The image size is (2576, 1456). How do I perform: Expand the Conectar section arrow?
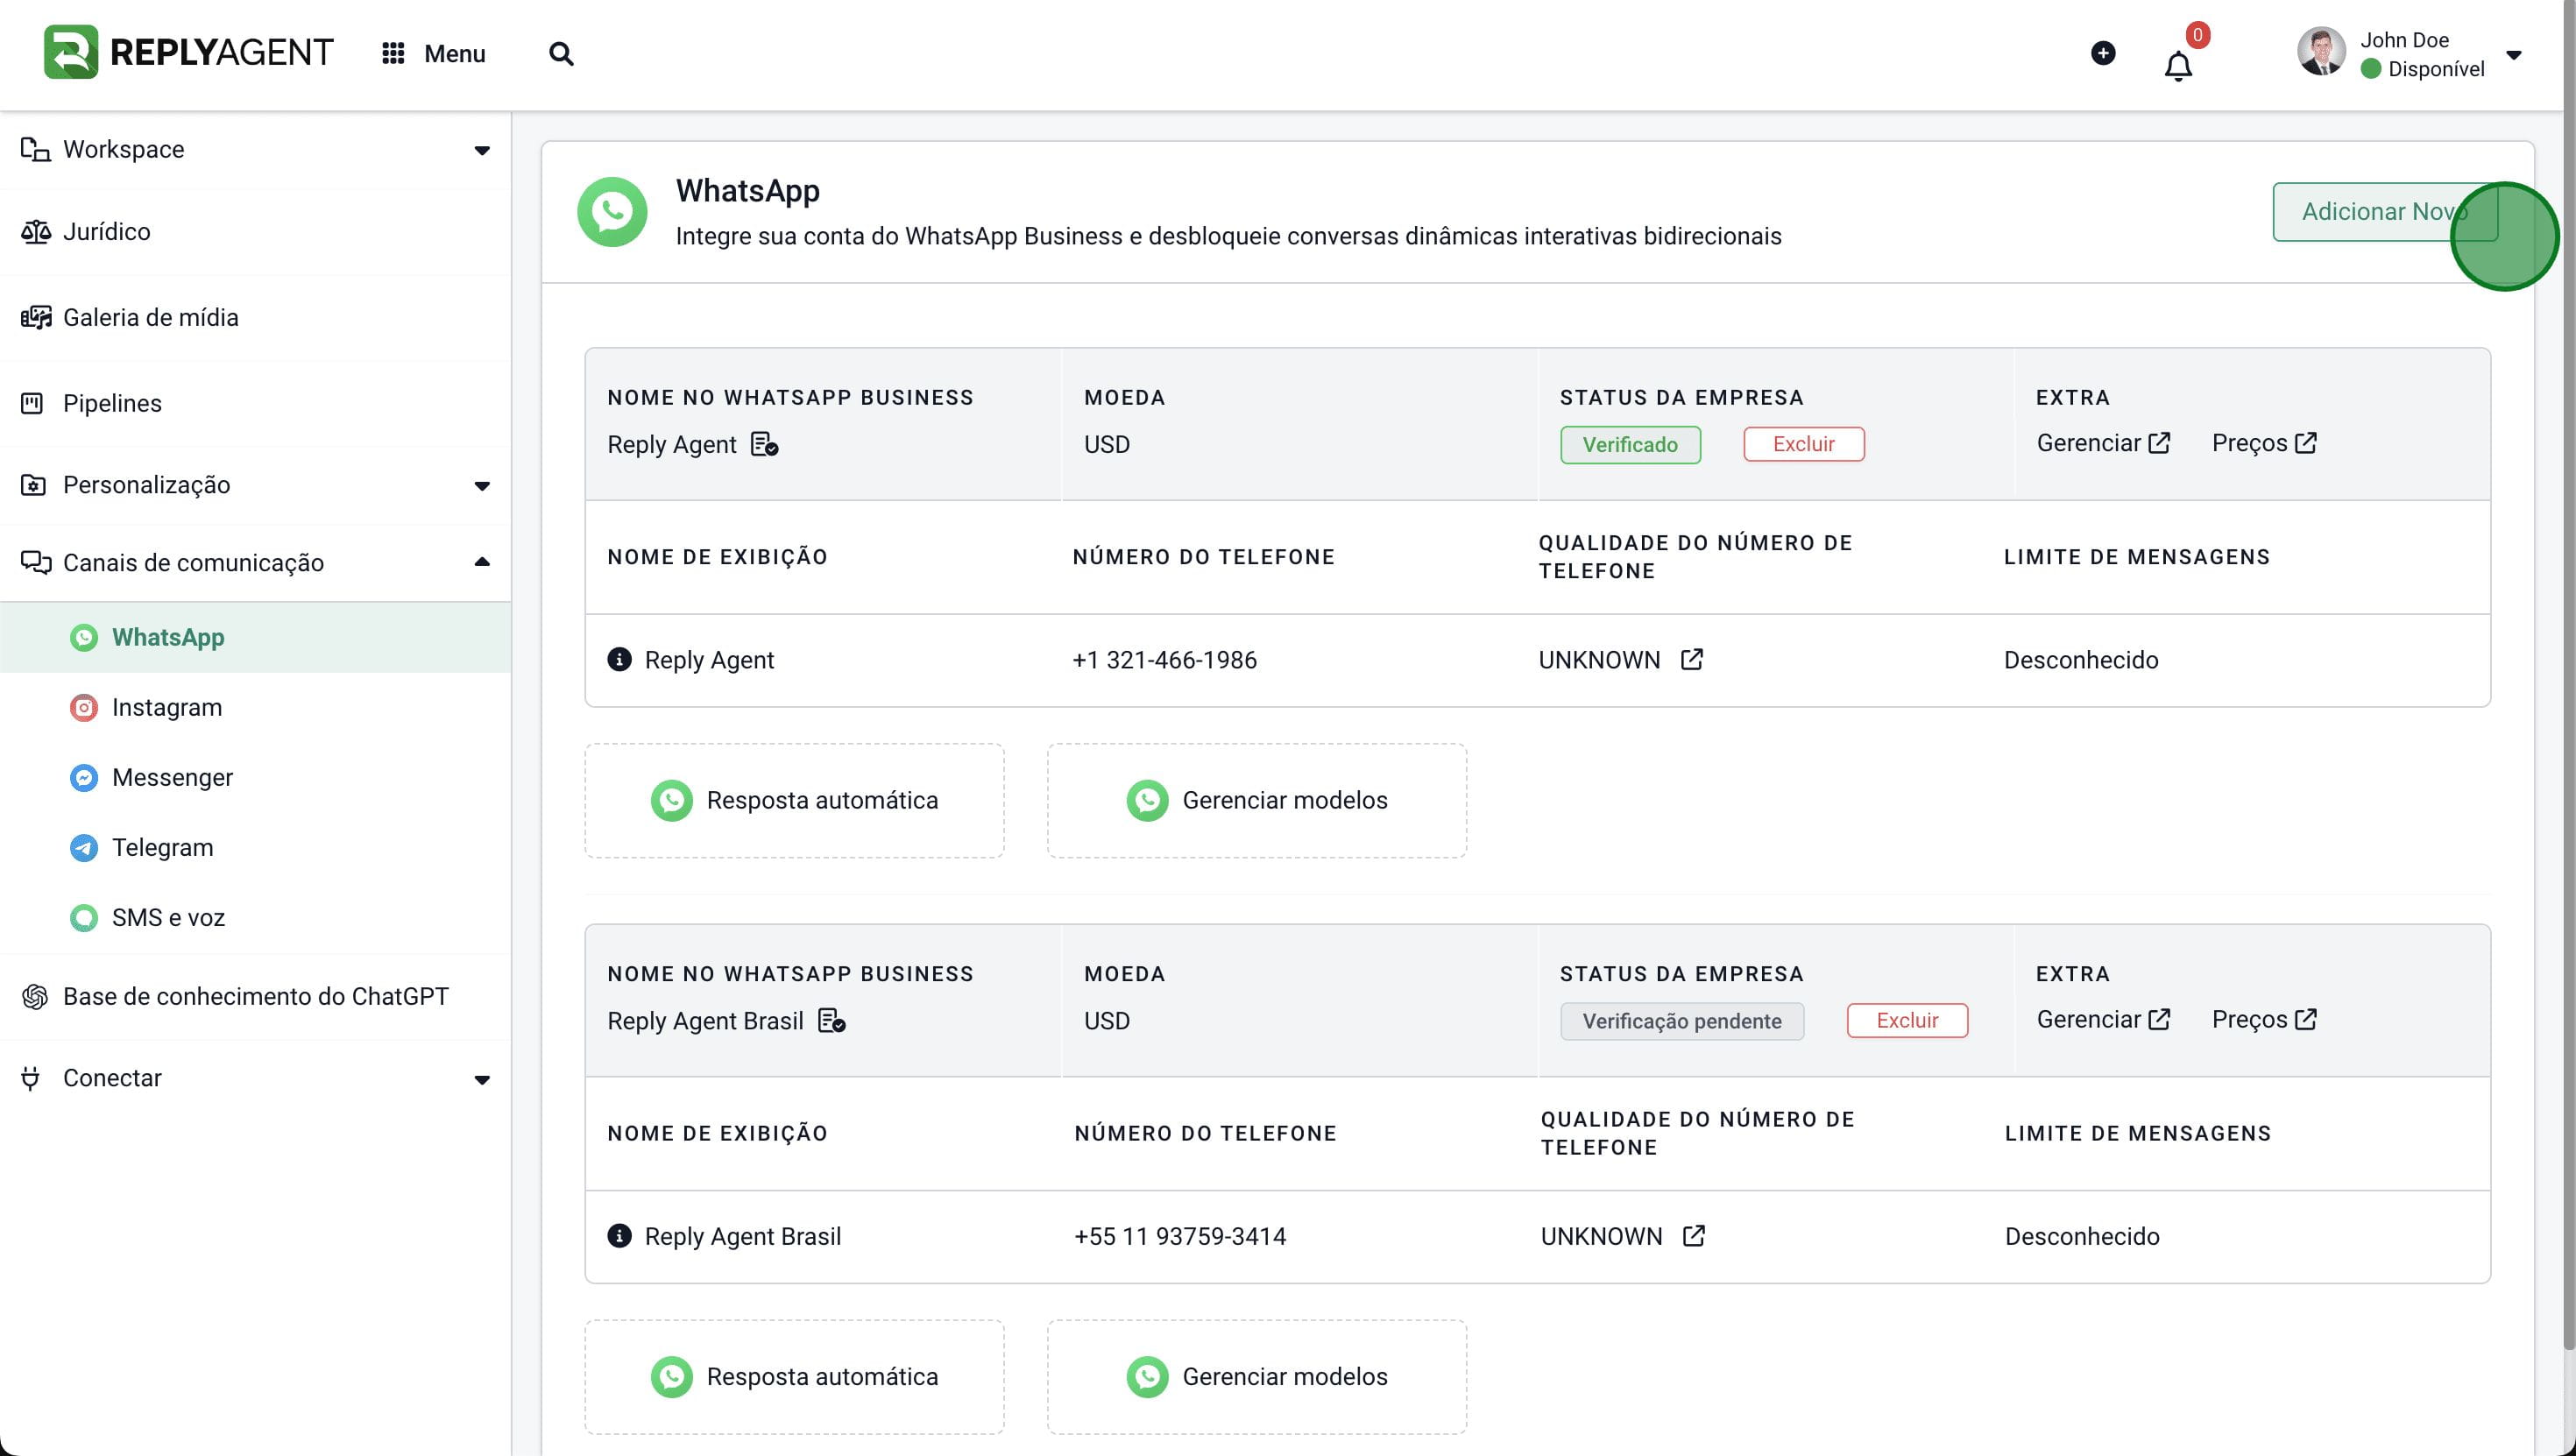[482, 1079]
